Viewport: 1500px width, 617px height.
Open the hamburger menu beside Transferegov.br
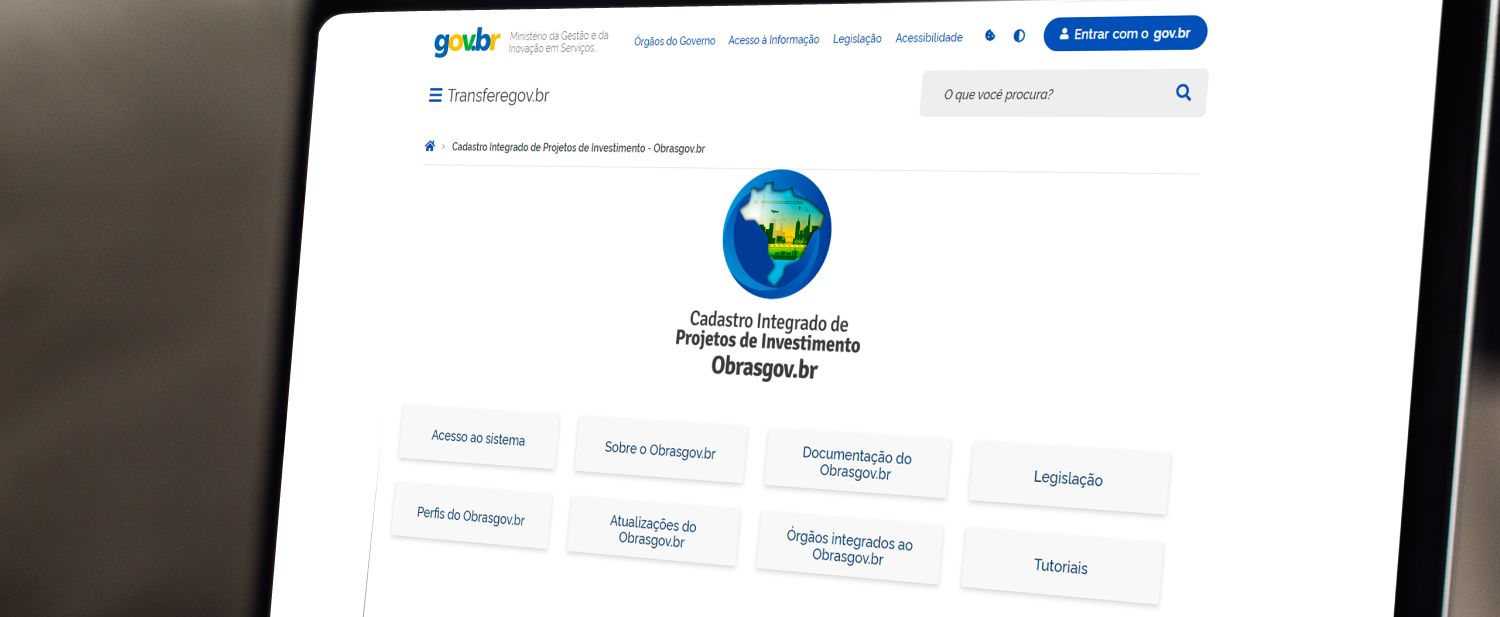[435, 96]
